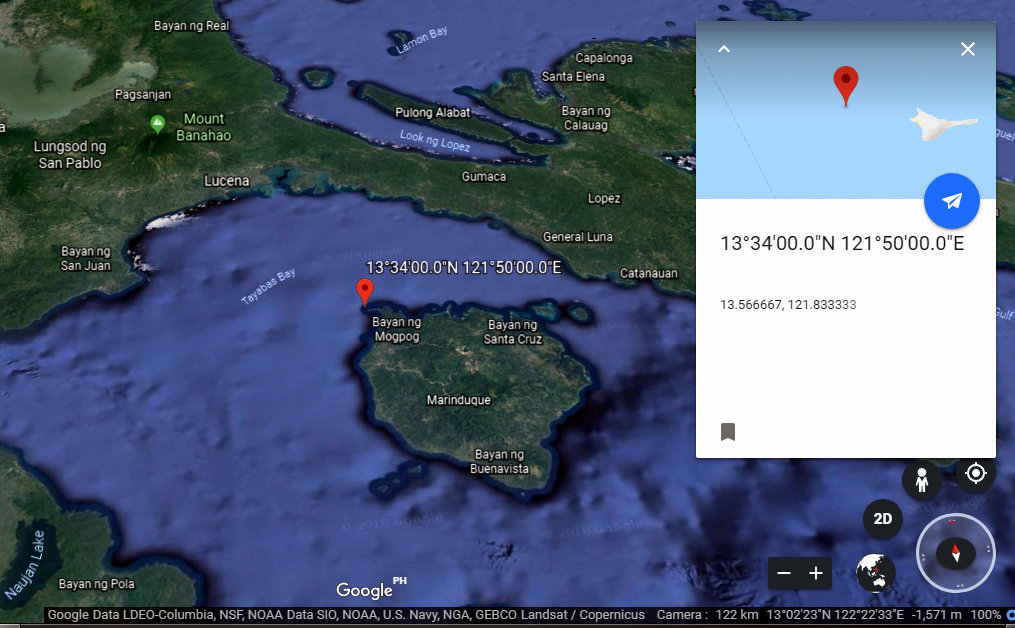Share the location via the paper plane icon
The image size is (1015, 628).
tap(951, 201)
